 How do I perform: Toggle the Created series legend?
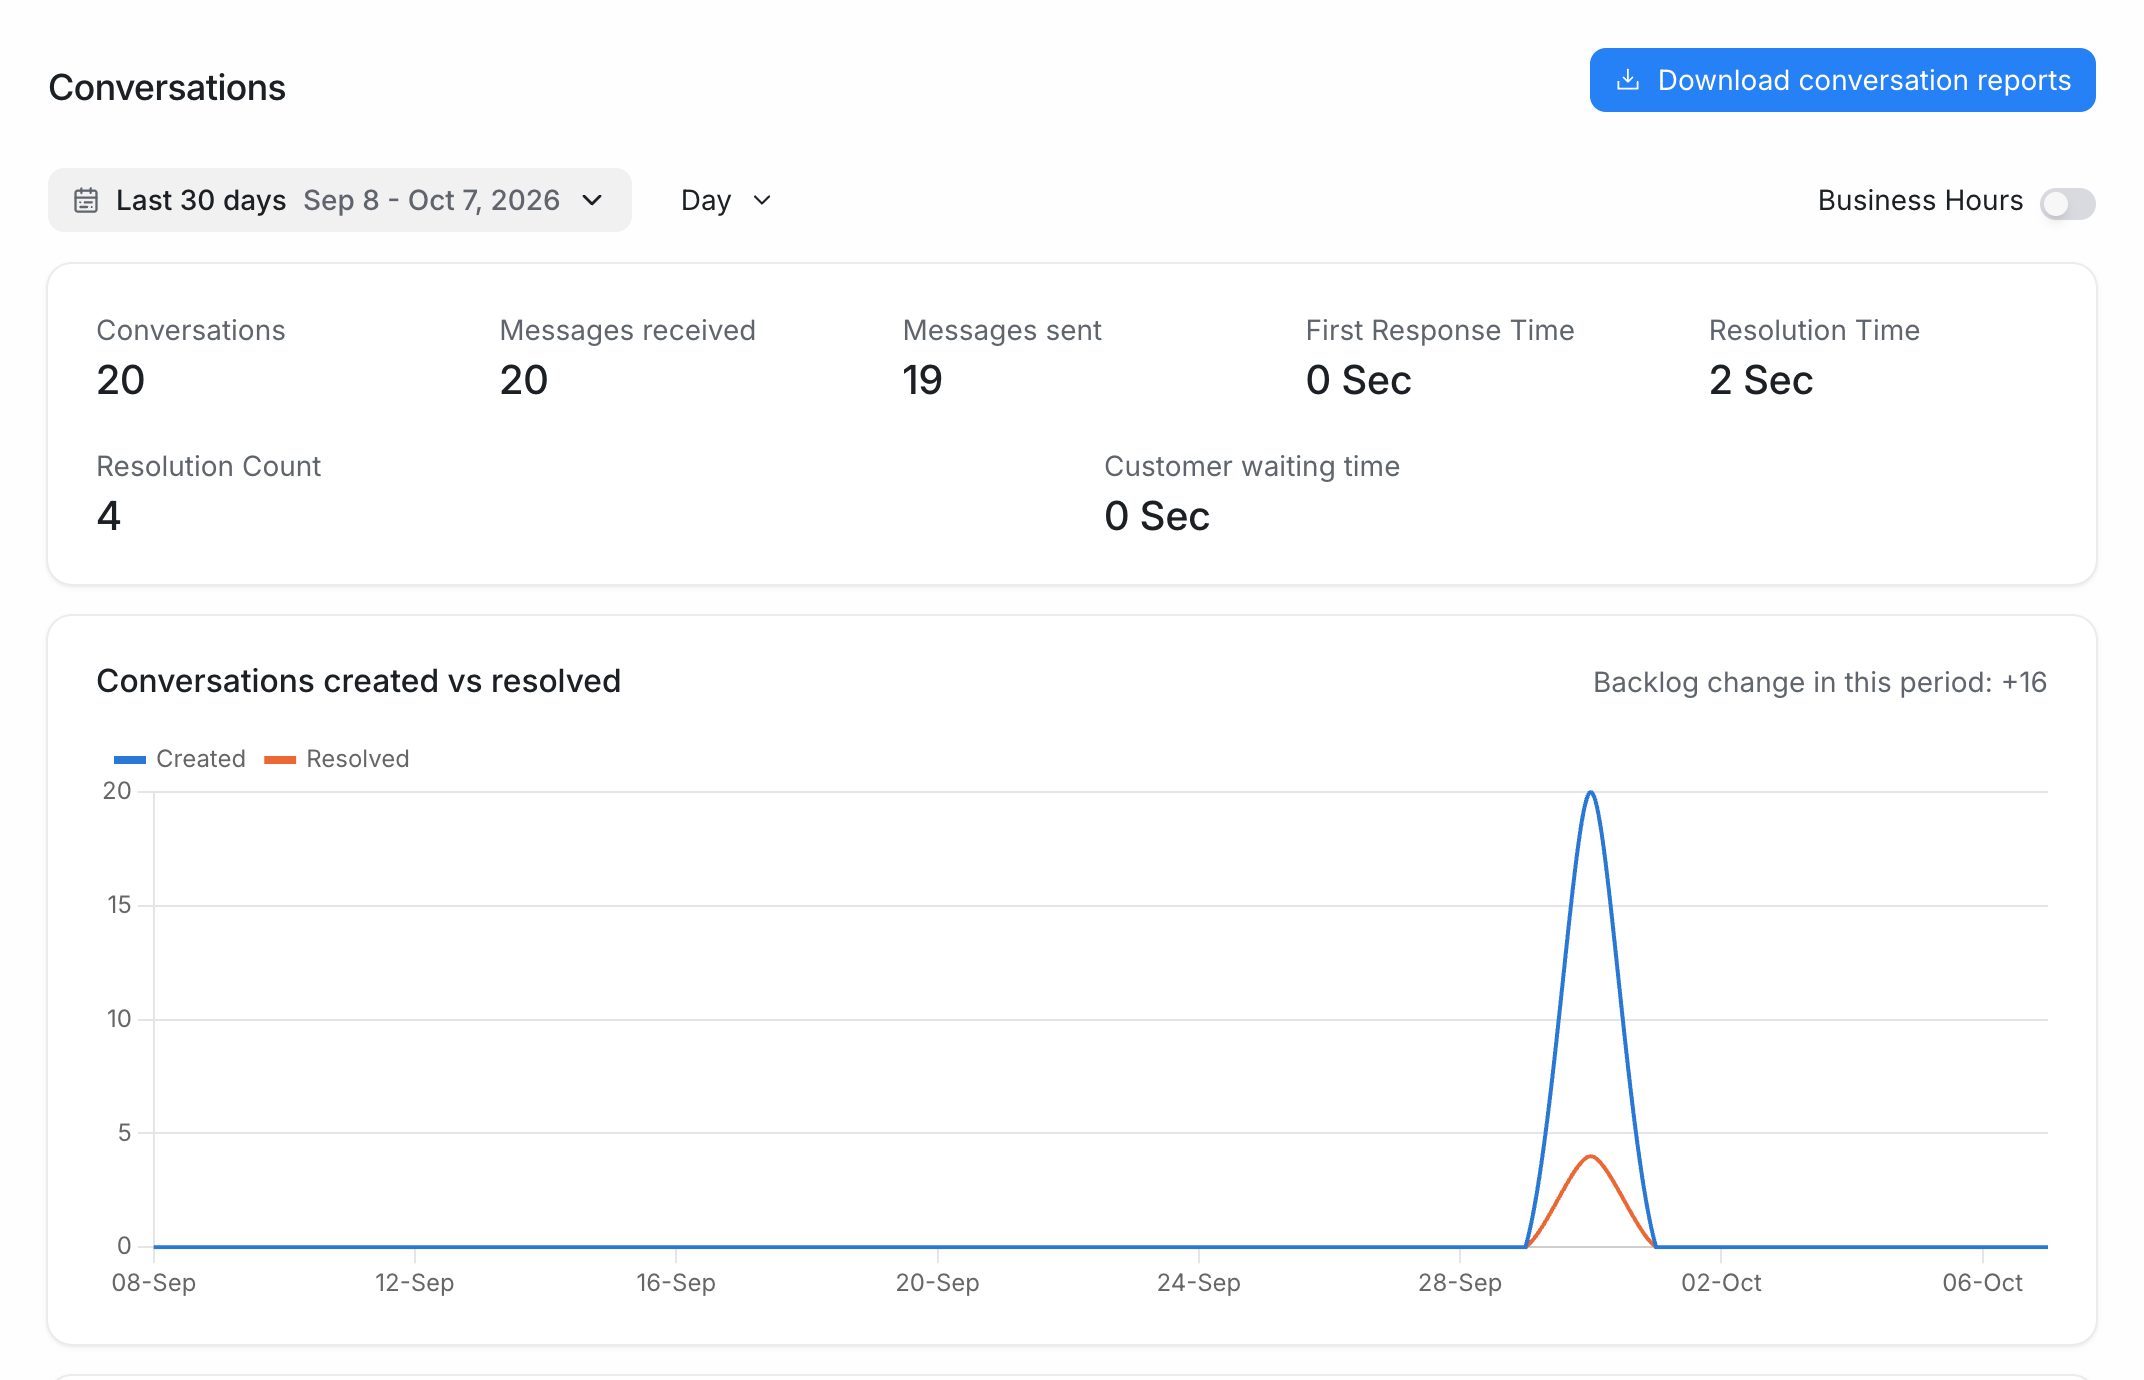(x=180, y=759)
